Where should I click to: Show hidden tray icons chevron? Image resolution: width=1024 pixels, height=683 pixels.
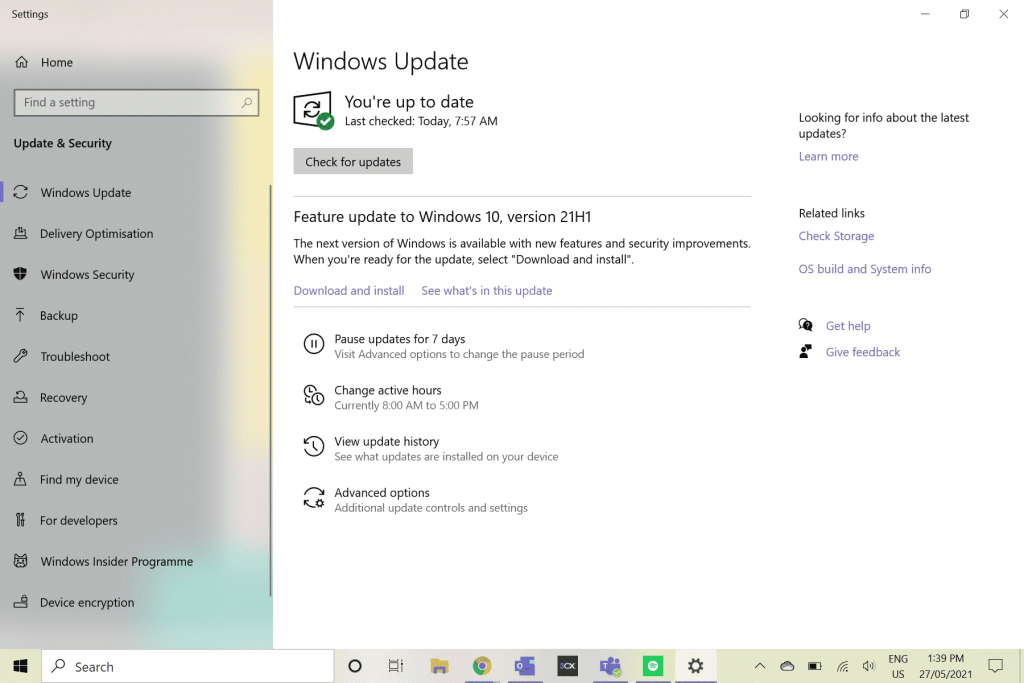[760, 666]
